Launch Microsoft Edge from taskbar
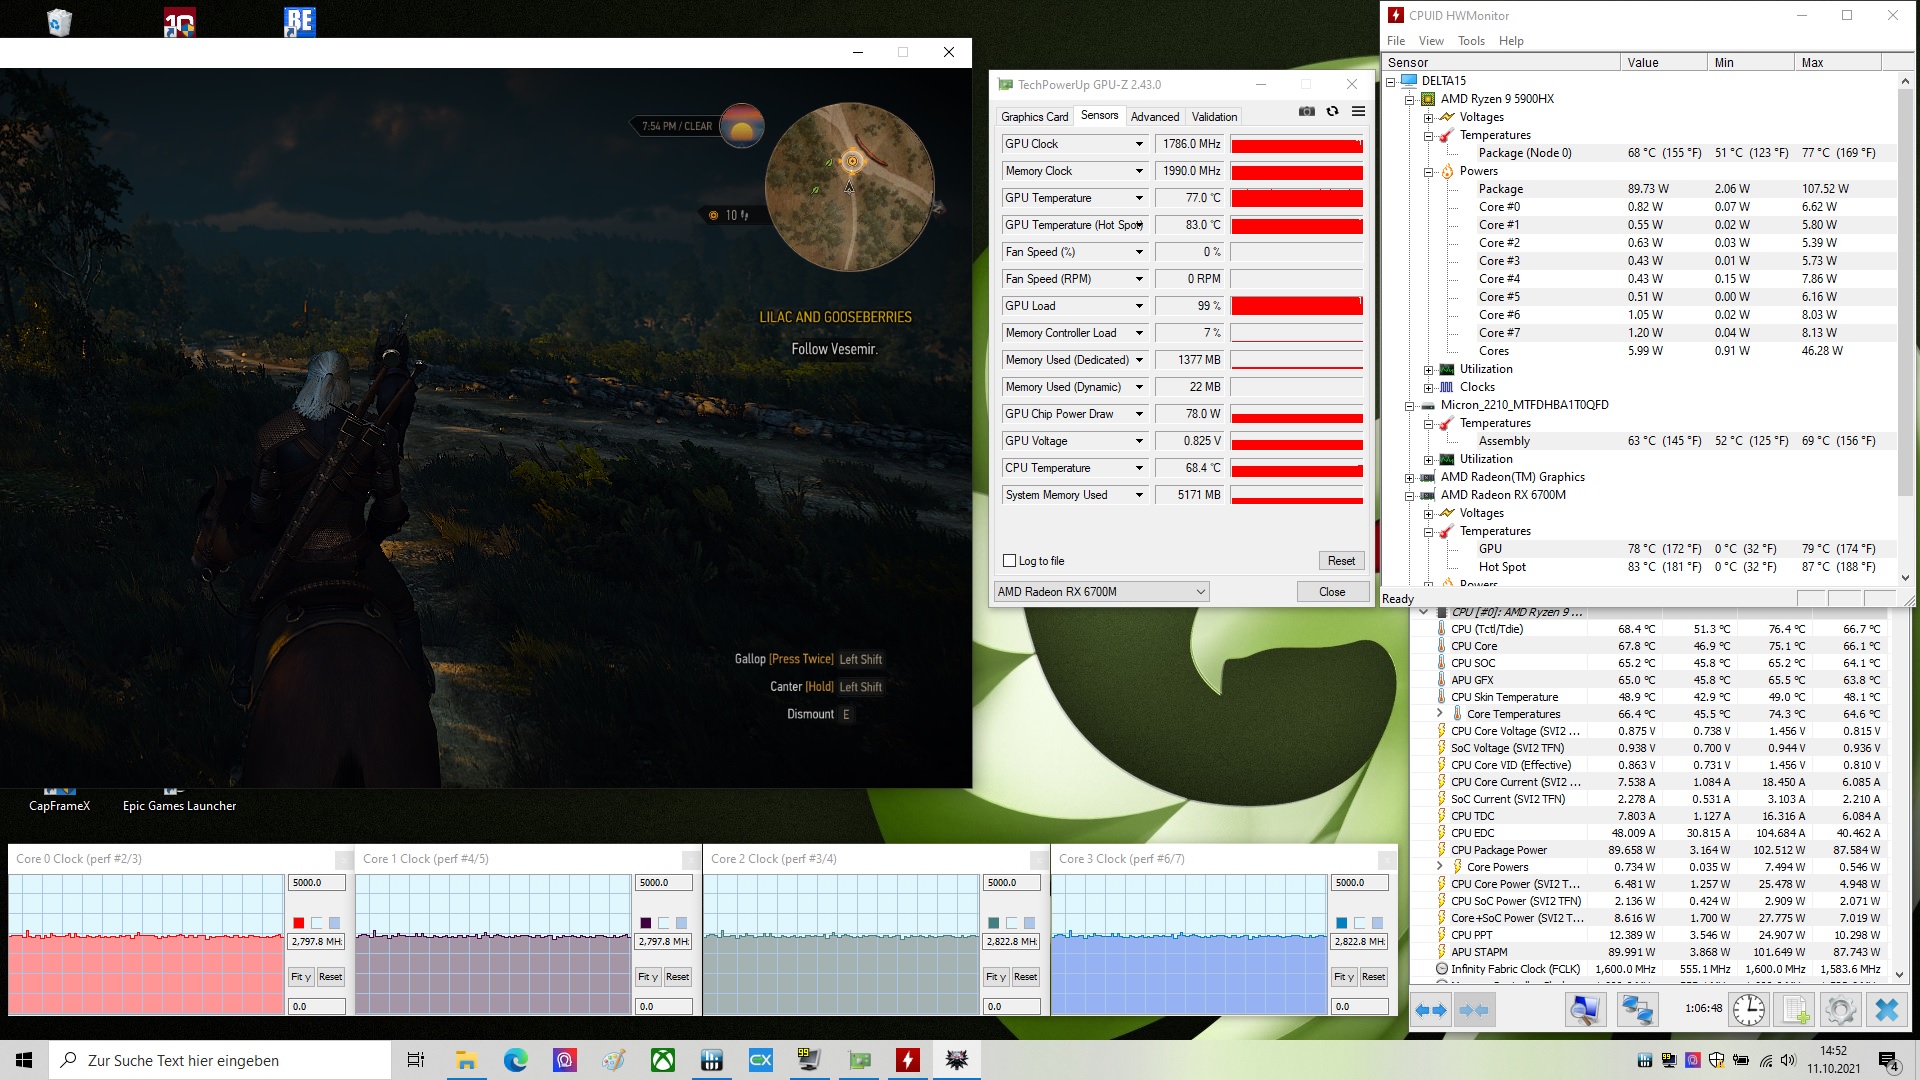This screenshot has width=1920, height=1080. click(x=515, y=1060)
